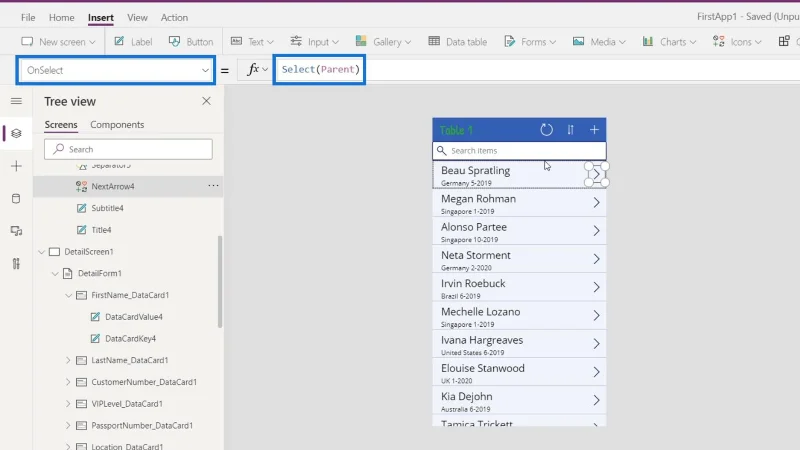Viewport: 800px width, 450px height.
Task: Open Advanced tools icon in left rail
Action: (x=16, y=264)
